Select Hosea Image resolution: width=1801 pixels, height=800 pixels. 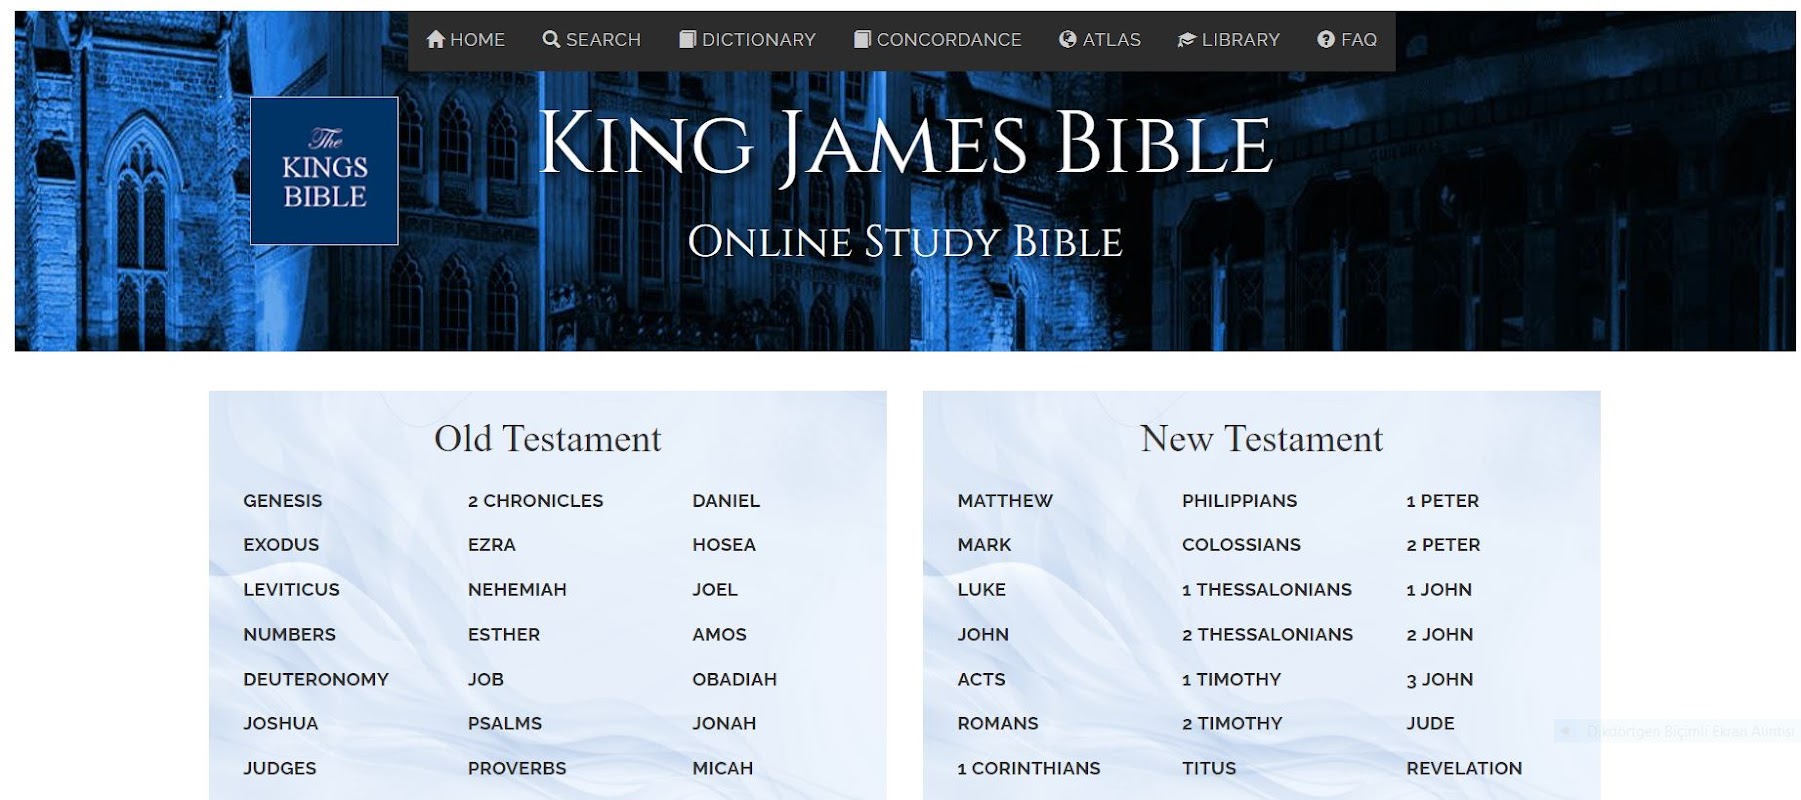(x=724, y=545)
